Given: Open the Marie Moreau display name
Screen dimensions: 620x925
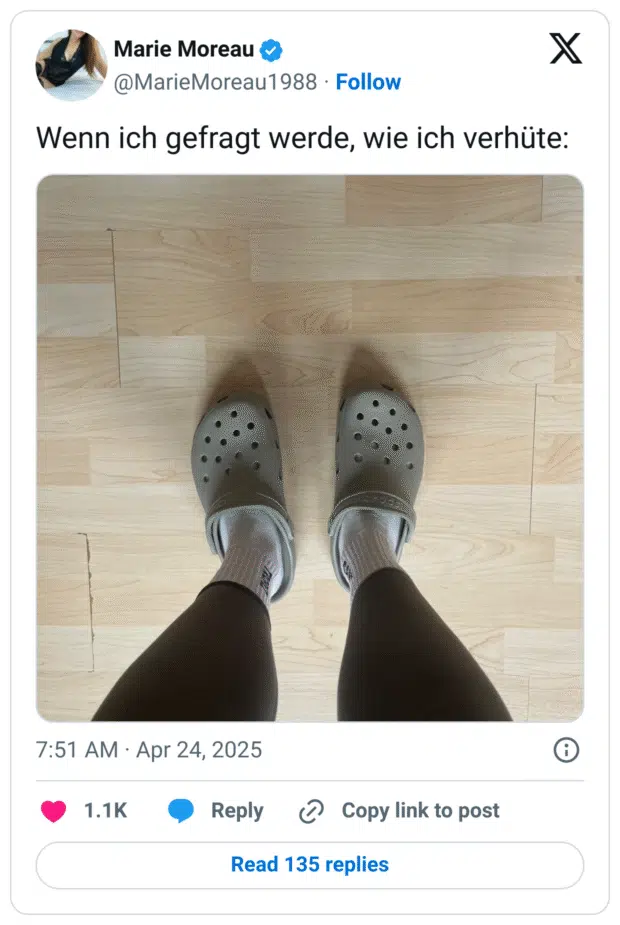Looking at the screenshot, I should coord(183,50).
